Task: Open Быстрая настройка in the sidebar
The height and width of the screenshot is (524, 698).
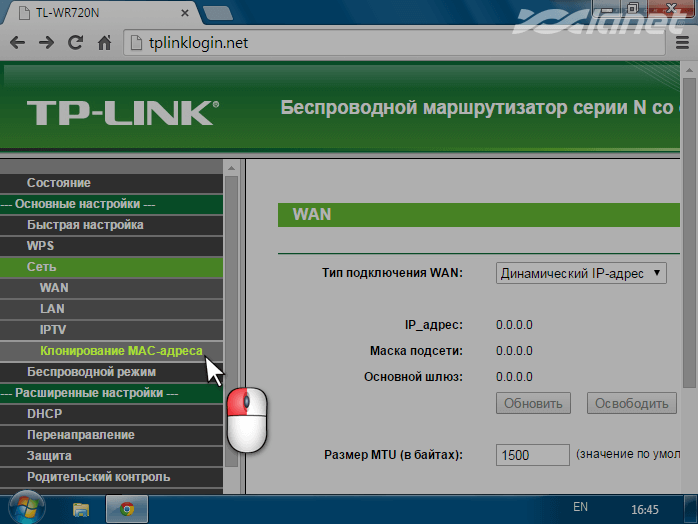Action: 85,225
